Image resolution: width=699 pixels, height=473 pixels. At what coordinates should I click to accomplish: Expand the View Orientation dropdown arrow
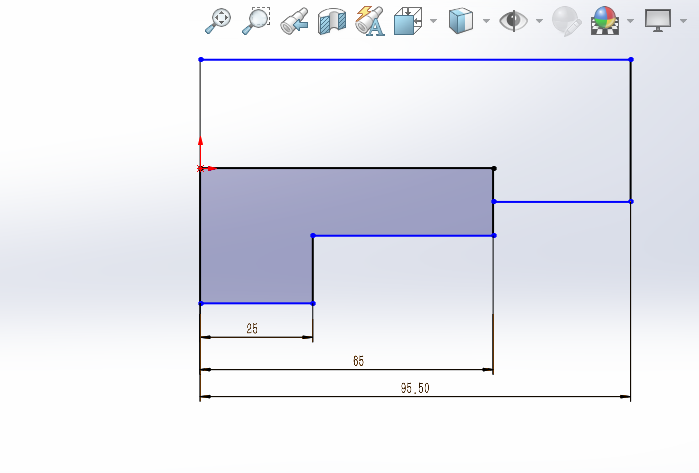(x=433, y=21)
